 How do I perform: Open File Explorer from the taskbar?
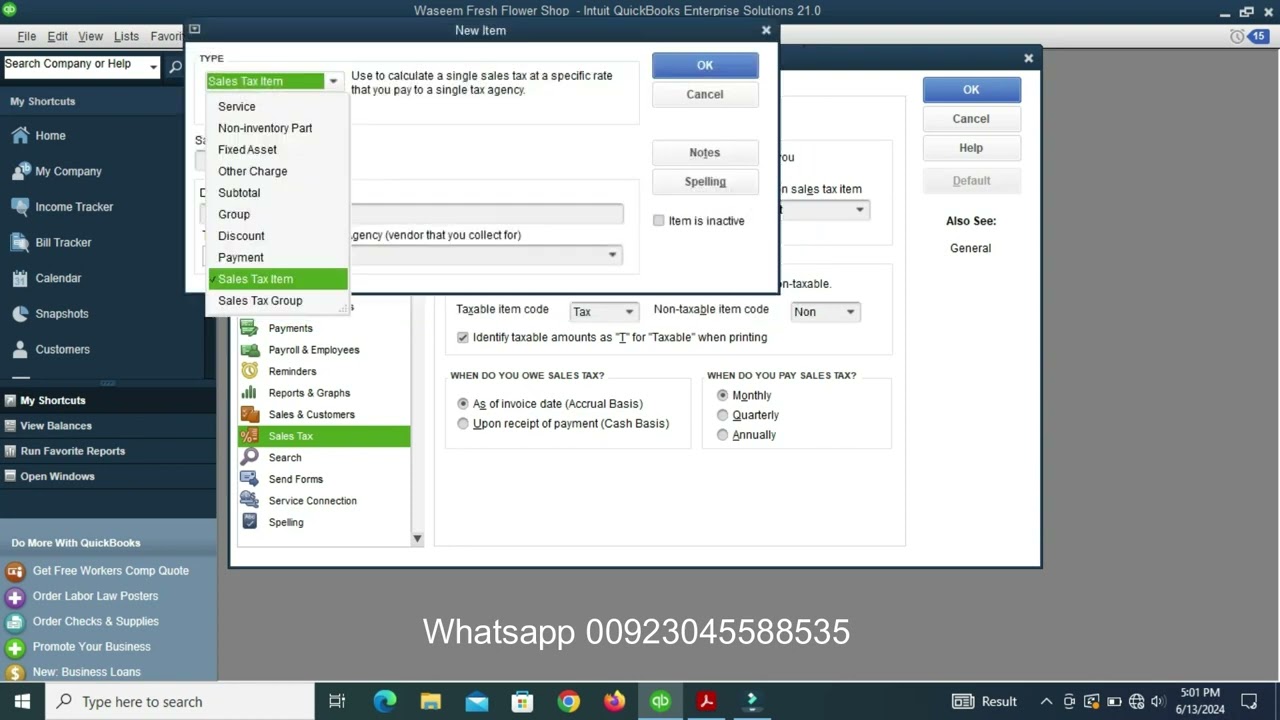(x=431, y=701)
